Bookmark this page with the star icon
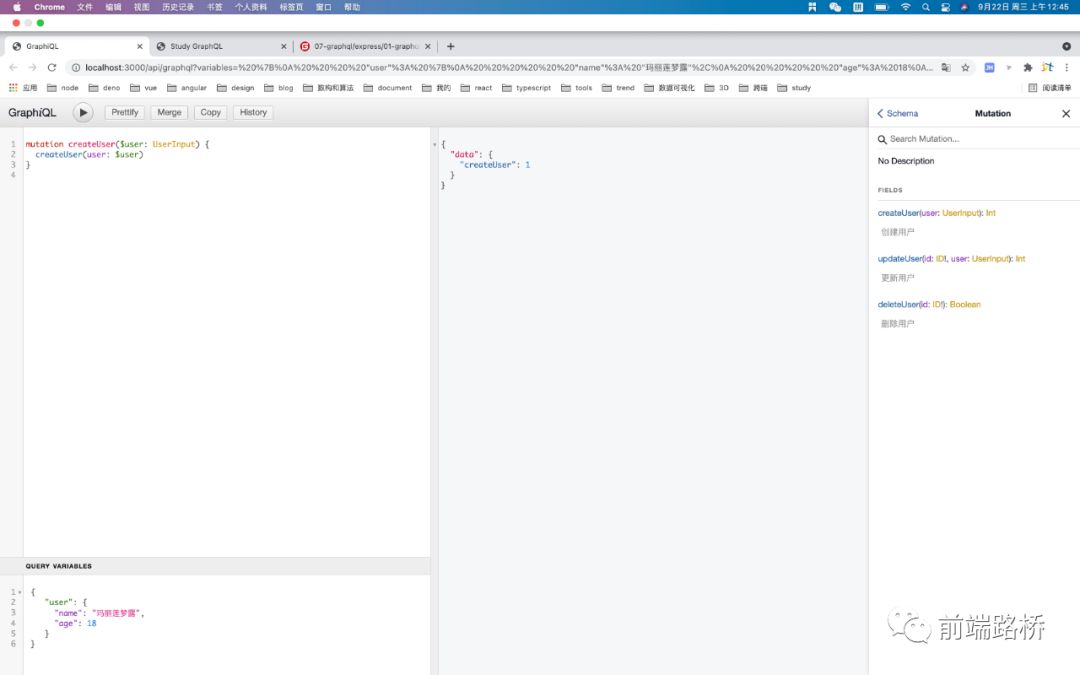This screenshot has height=675, width=1080. pos(965,68)
